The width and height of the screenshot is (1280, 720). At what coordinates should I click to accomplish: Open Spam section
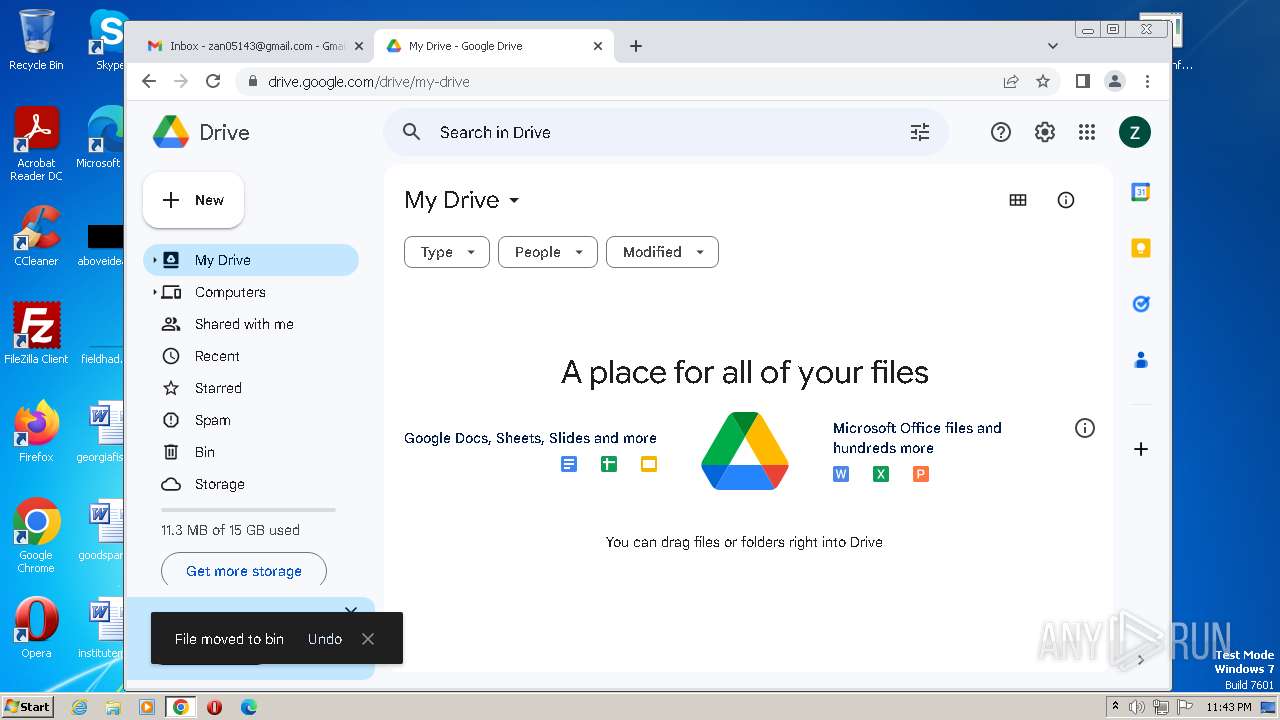click(x=251, y=420)
